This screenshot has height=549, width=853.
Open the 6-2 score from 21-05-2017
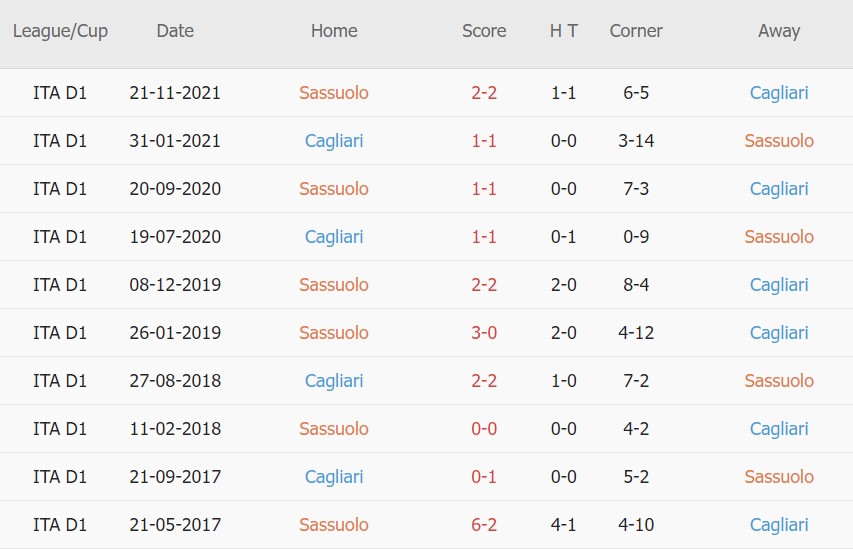pyautogui.click(x=484, y=525)
